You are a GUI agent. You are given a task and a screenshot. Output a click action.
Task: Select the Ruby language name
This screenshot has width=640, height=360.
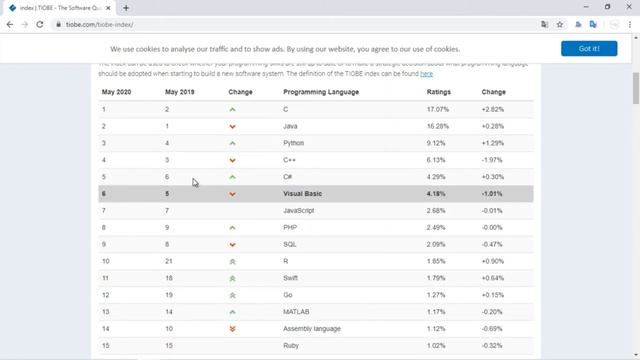click(x=291, y=345)
